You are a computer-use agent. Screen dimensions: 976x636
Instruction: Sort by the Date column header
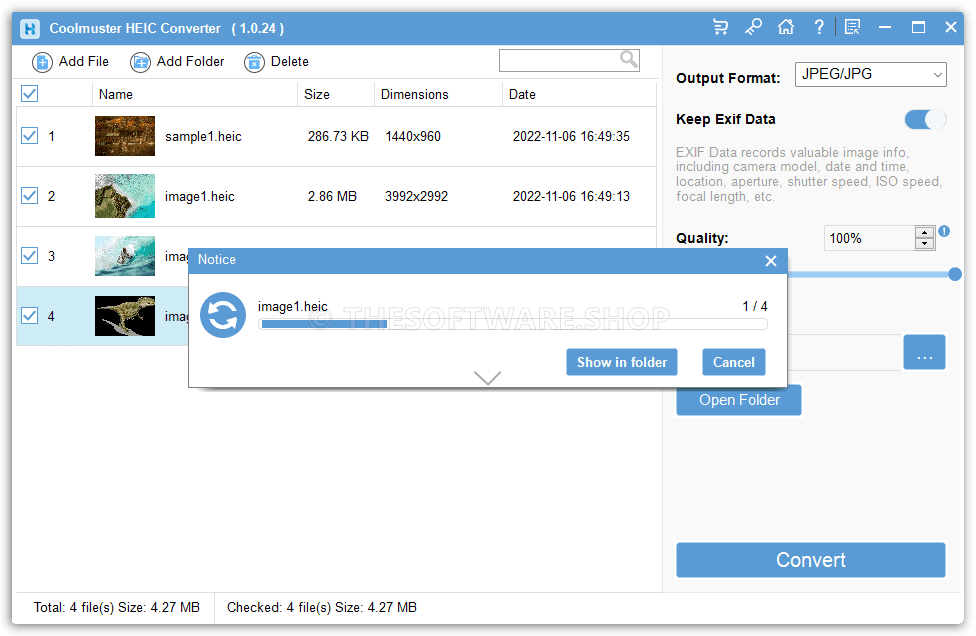point(579,94)
